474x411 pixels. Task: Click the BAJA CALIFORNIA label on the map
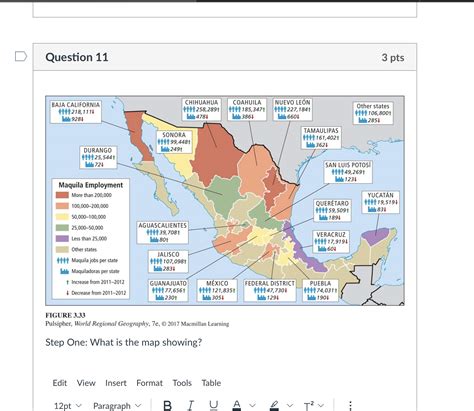[x=76, y=105]
